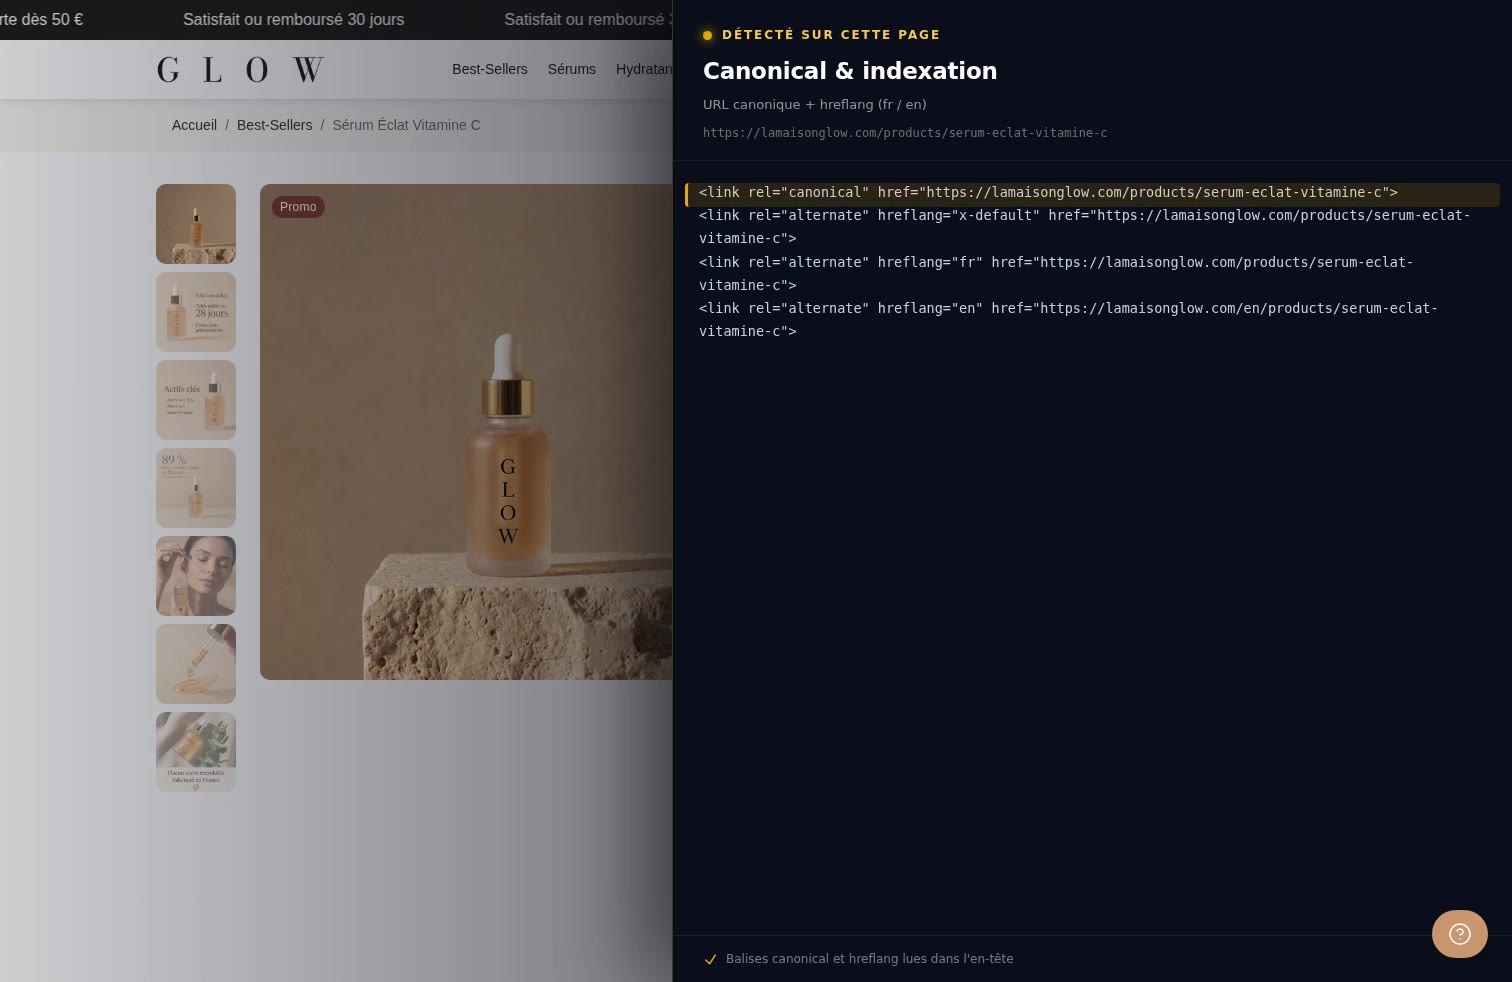Click the Promo badge on the product image

pyautogui.click(x=298, y=207)
